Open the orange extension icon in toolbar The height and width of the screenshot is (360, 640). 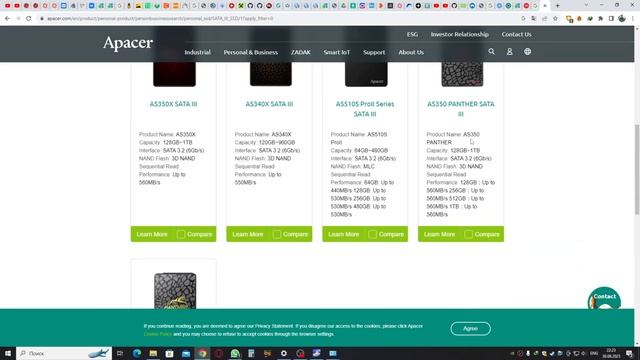pos(579,18)
